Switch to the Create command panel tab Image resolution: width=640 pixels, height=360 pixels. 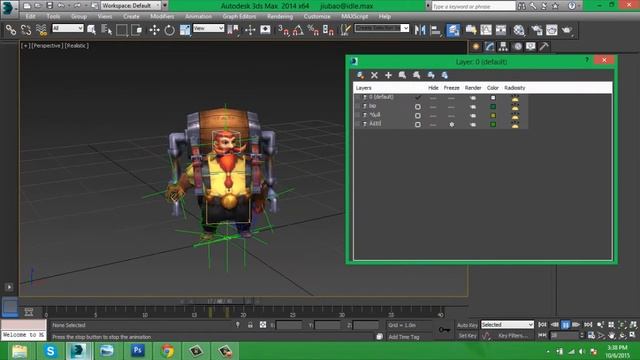coord(476,47)
